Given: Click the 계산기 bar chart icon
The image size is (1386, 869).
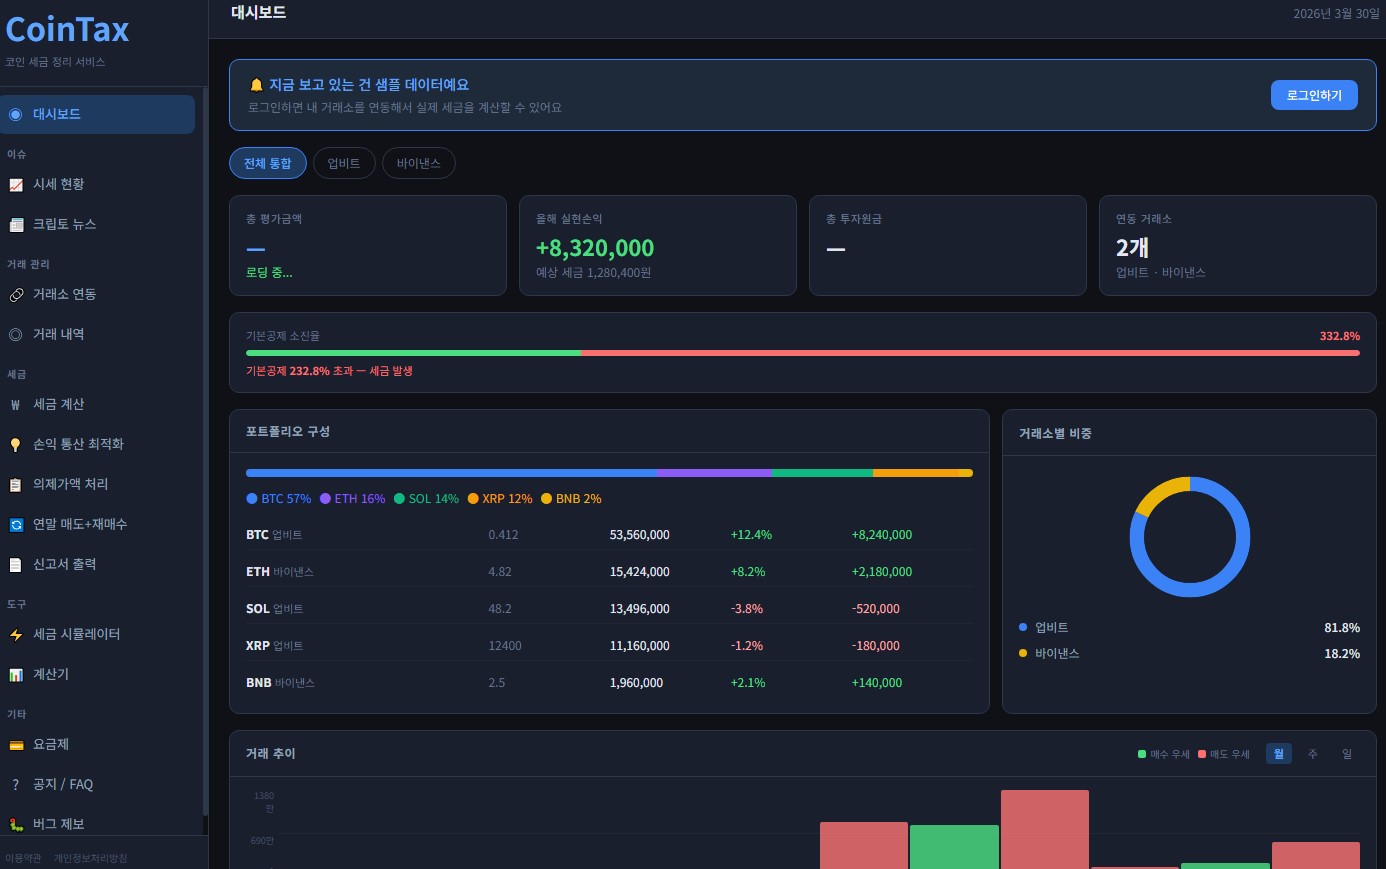Looking at the screenshot, I should [15, 674].
